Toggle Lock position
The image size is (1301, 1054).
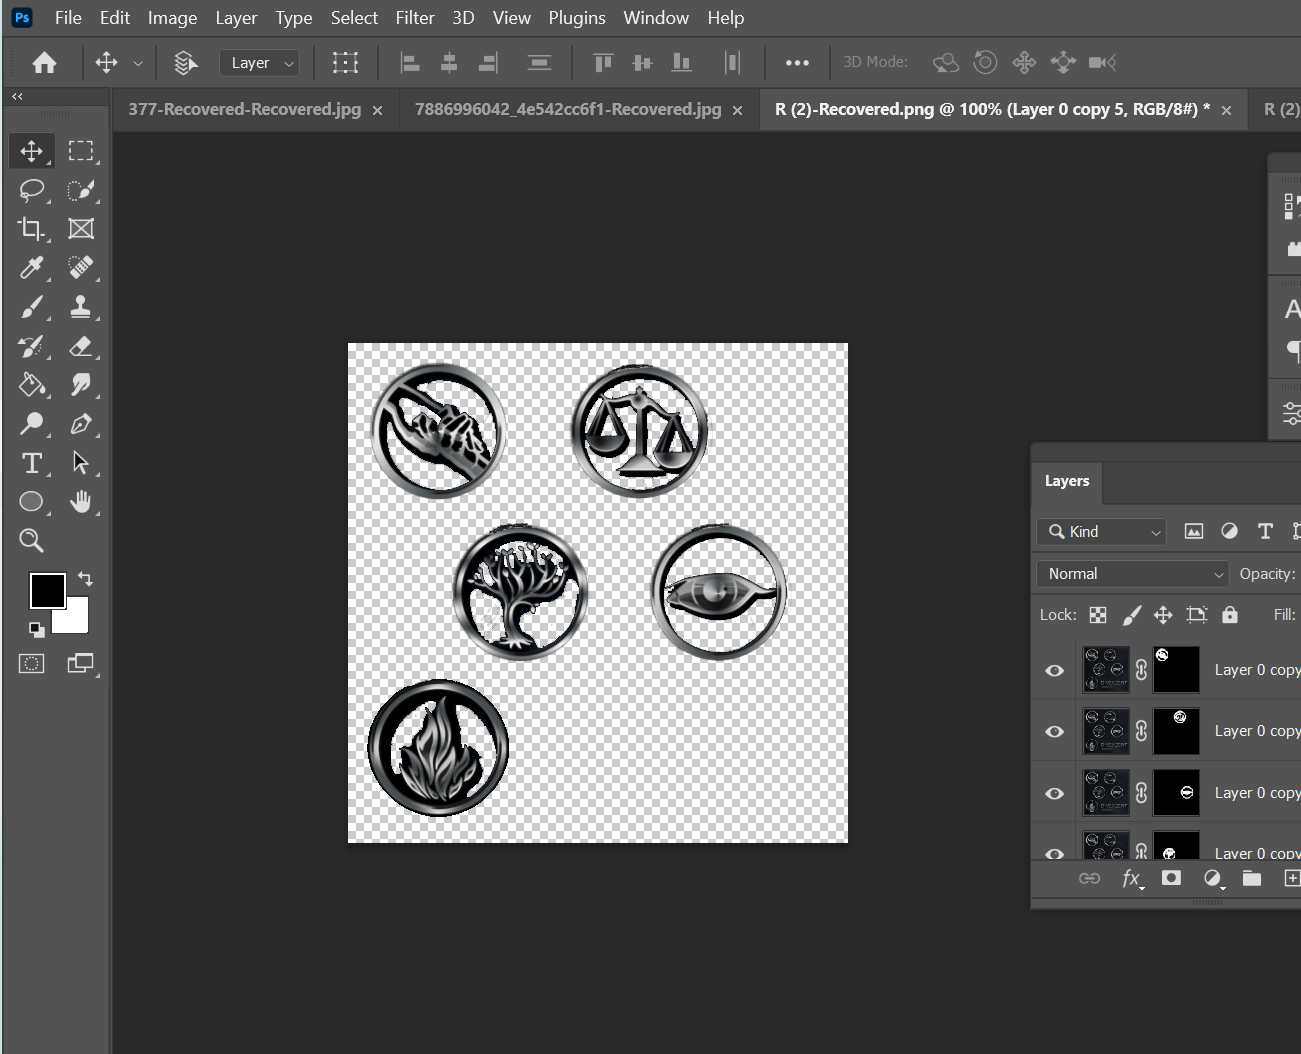[1163, 615]
